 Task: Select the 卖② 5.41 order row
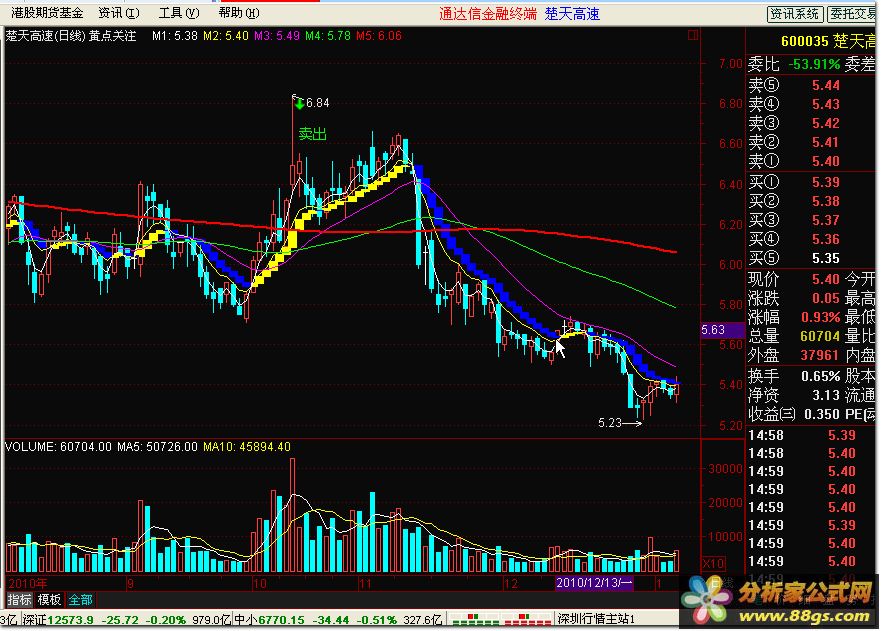(x=812, y=143)
